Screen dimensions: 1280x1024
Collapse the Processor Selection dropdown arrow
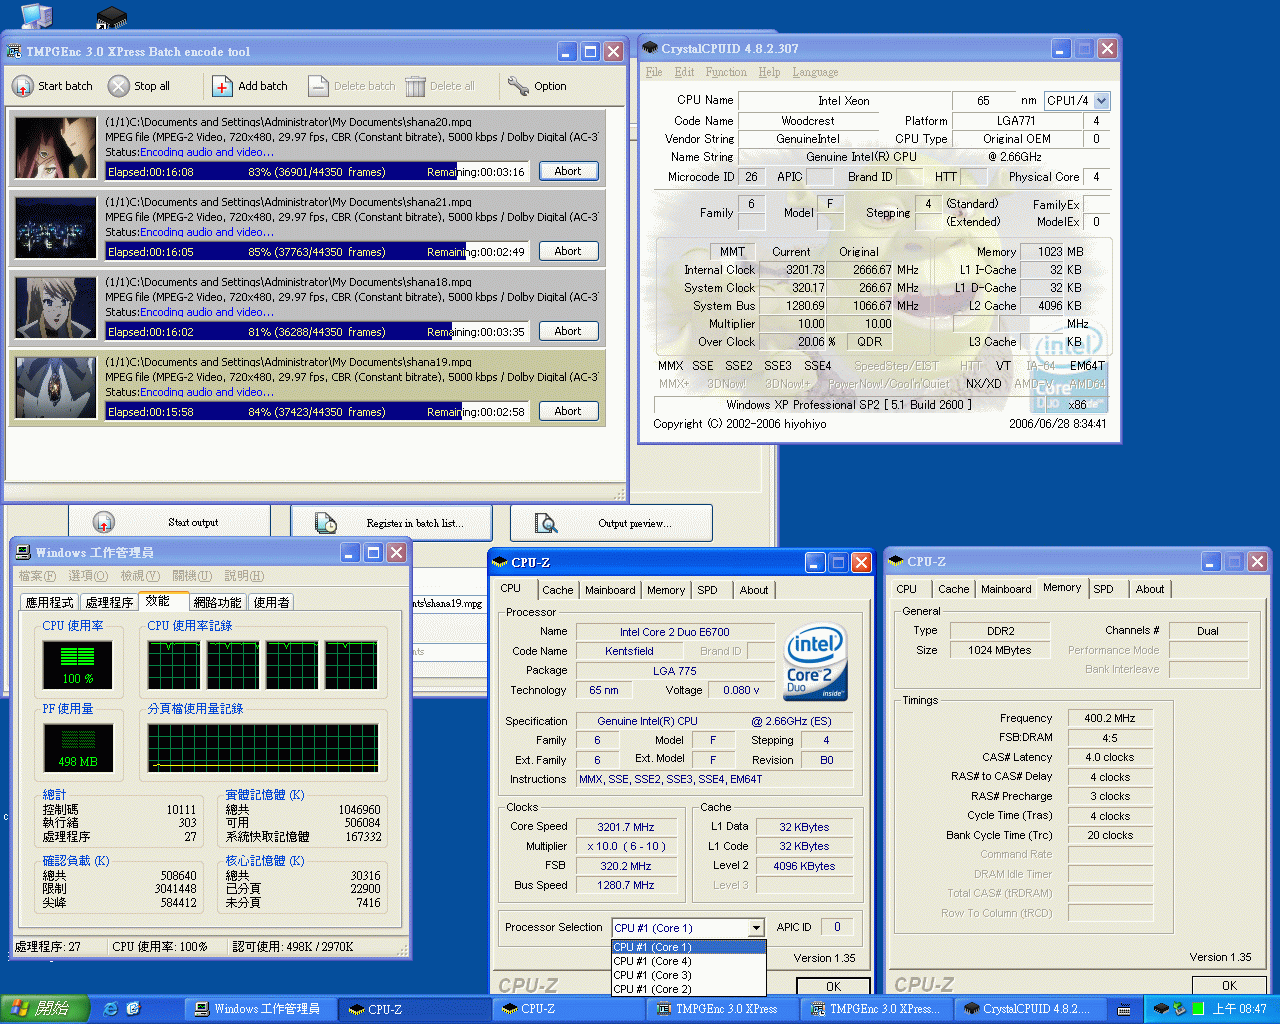point(756,928)
